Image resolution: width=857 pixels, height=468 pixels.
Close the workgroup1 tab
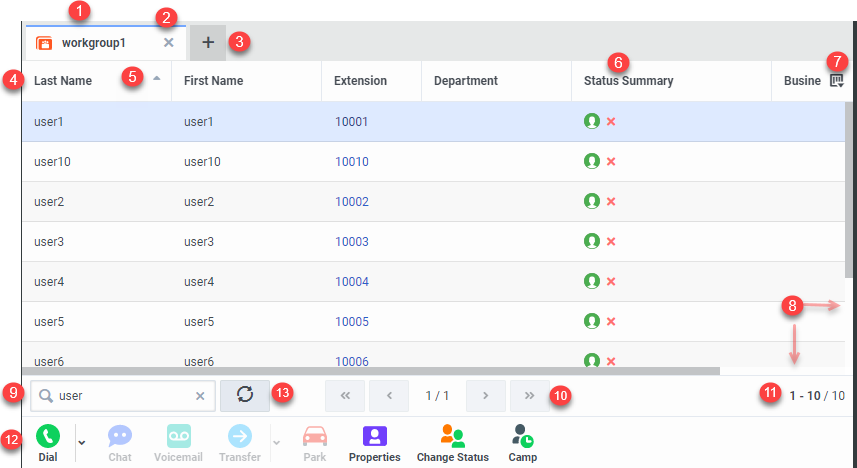click(x=168, y=43)
